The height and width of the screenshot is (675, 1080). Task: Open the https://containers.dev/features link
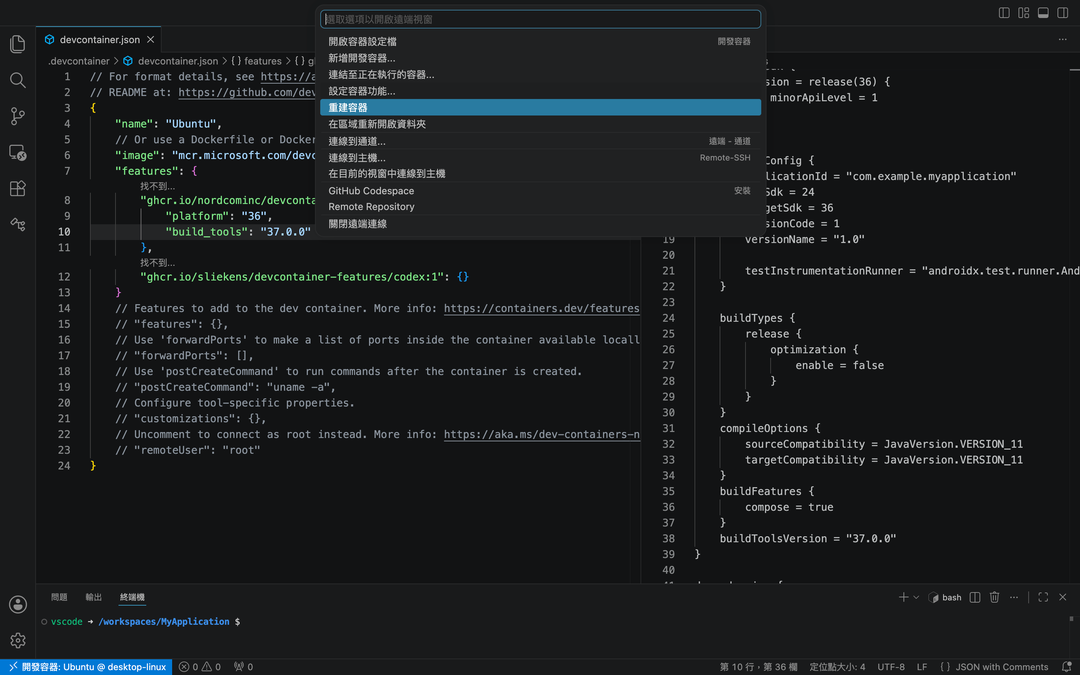point(541,308)
